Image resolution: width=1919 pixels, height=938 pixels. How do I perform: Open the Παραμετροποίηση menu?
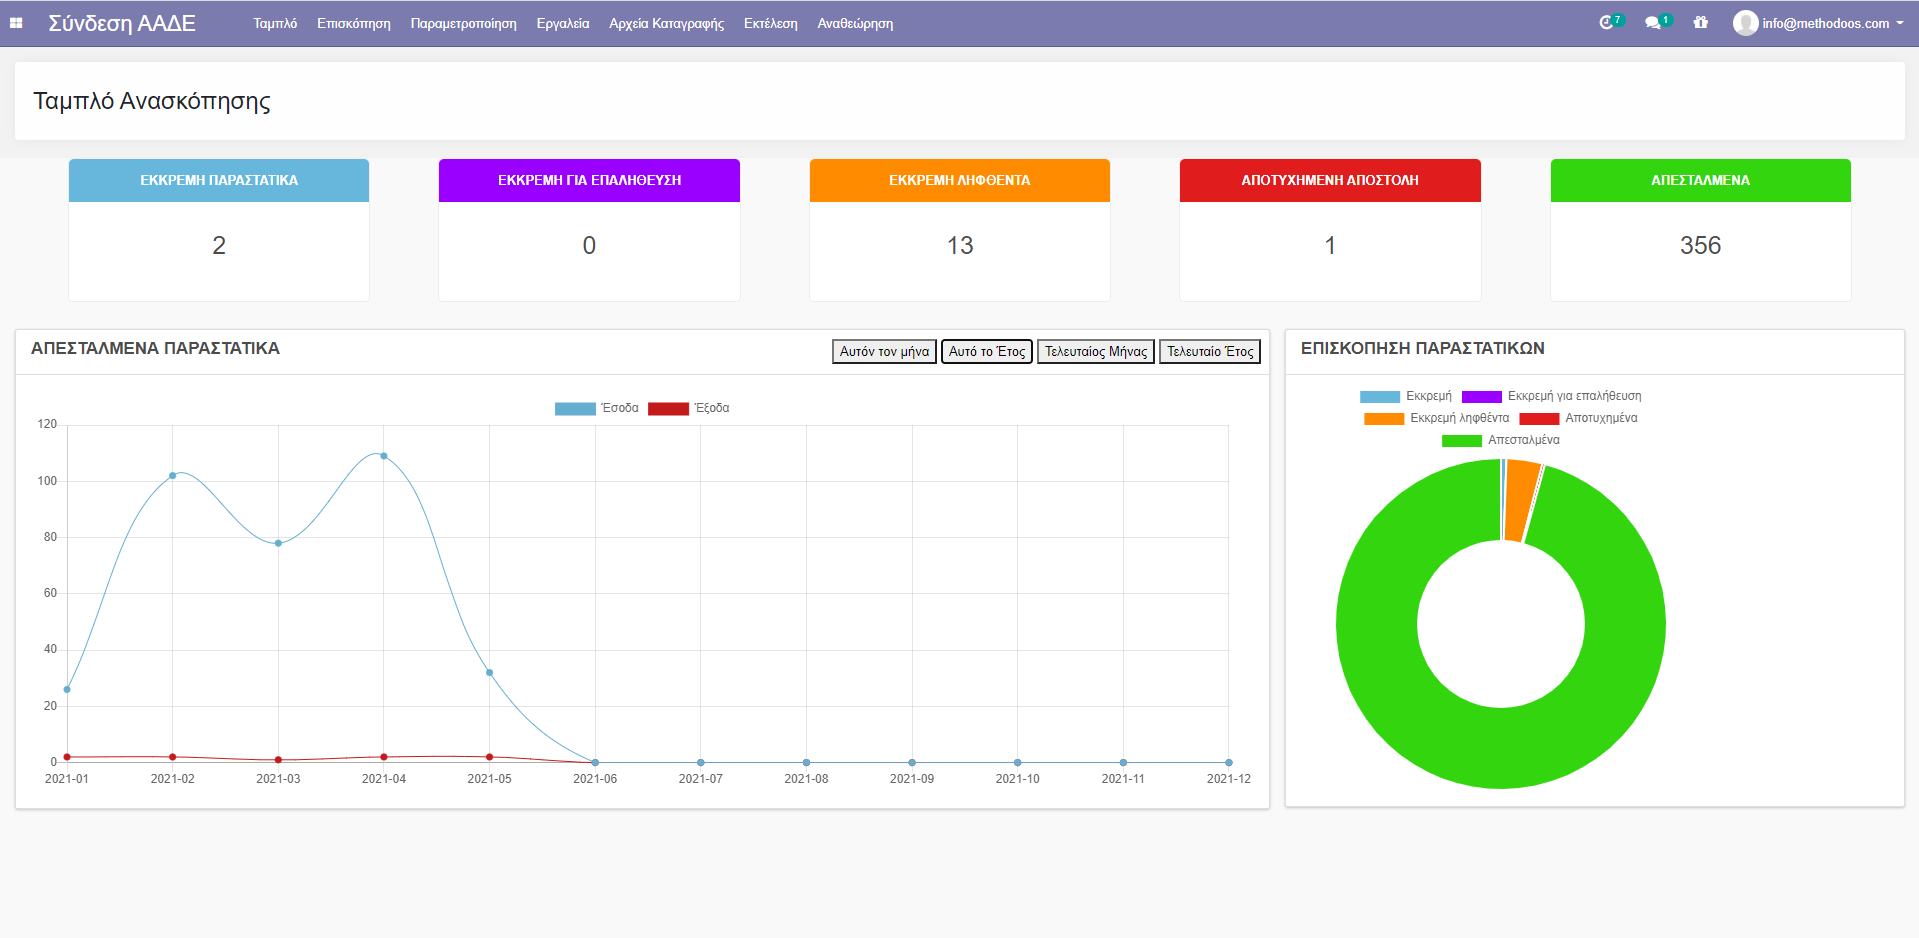point(463,23)
